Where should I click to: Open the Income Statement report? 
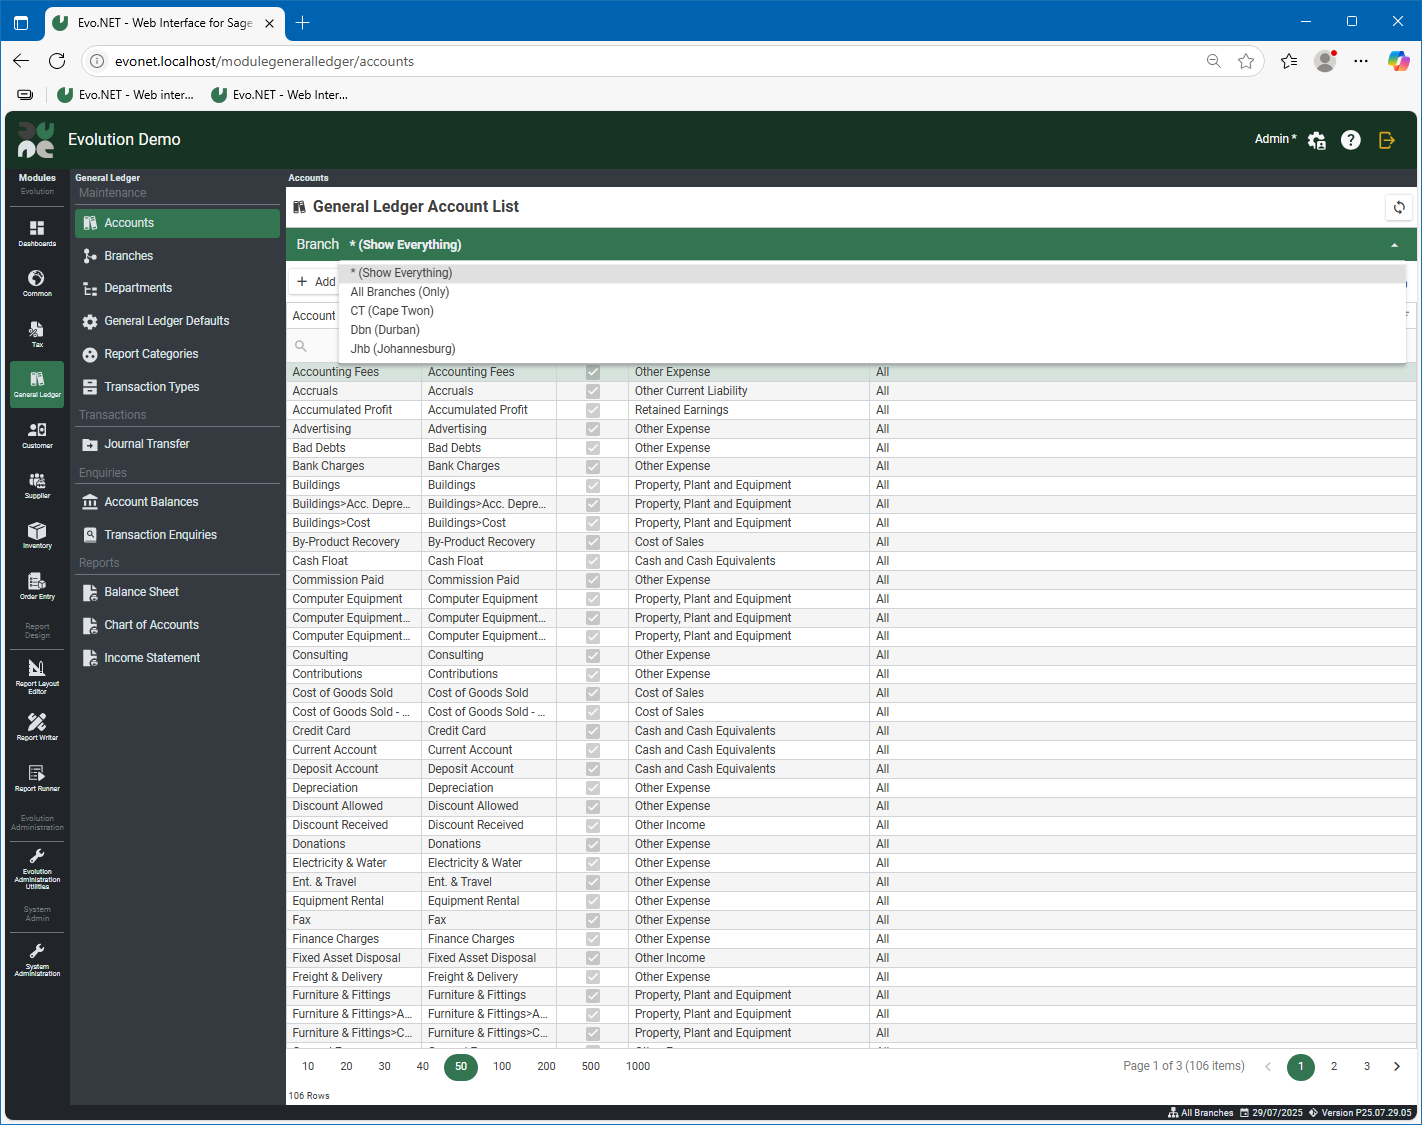coord(177,658)
